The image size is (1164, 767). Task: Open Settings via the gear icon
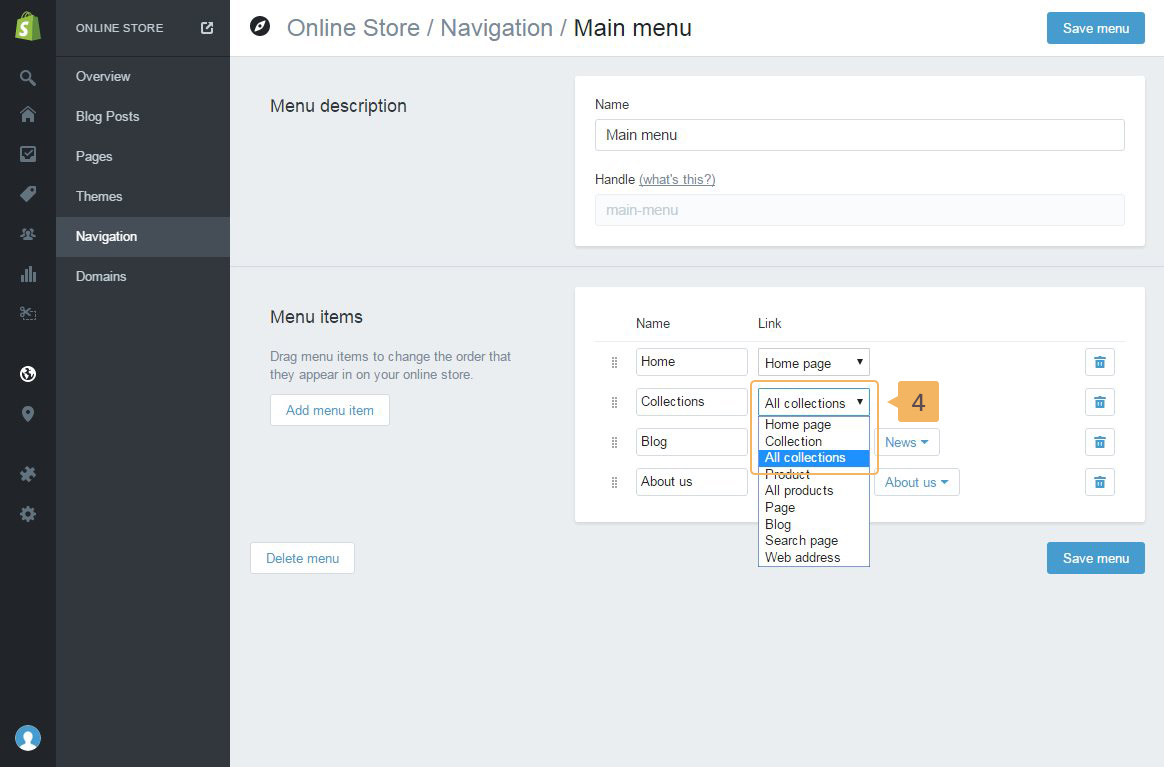(28, 514)
